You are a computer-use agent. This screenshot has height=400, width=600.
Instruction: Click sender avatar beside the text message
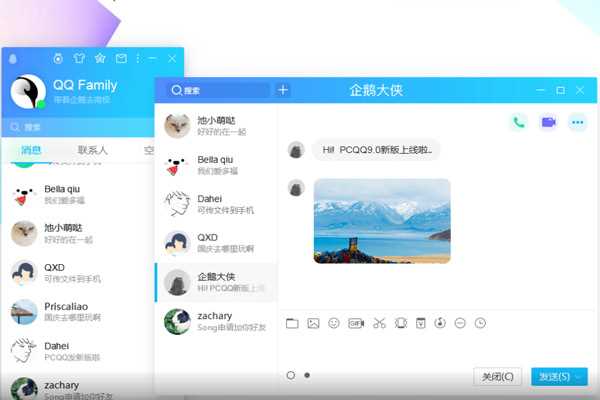click(296, 150)
